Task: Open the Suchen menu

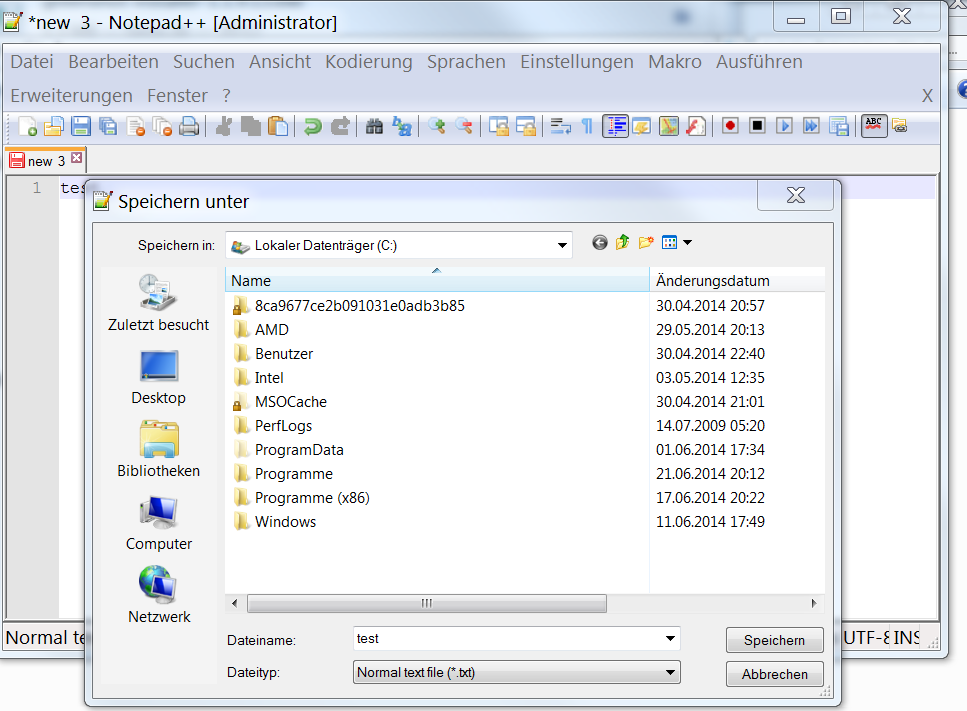Action: (204, 62)
